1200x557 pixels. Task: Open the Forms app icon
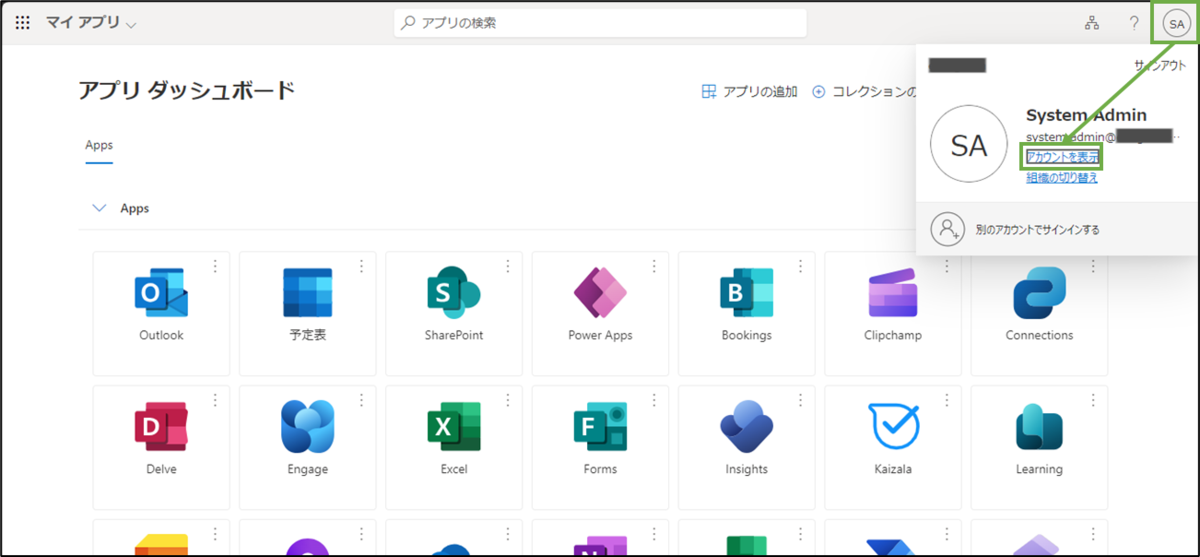point(600,427)
